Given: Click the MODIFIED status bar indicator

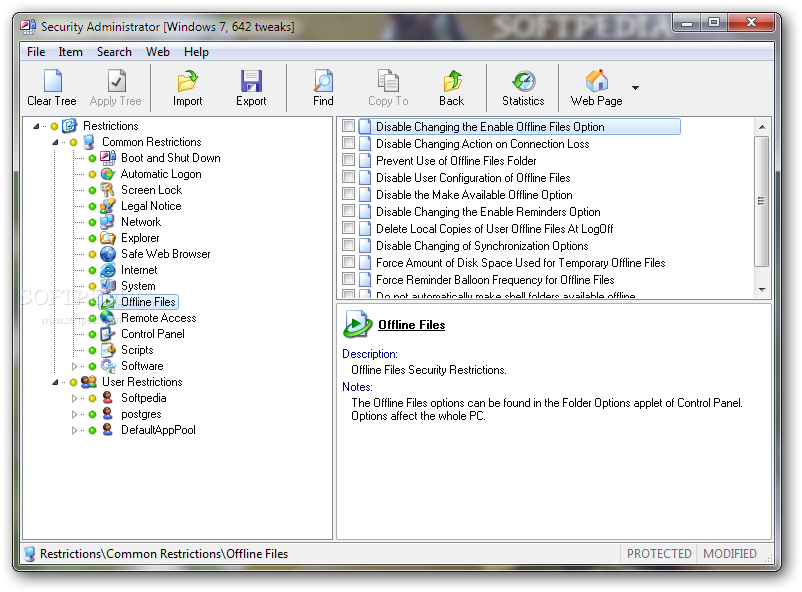Looking at the screenshot, I should point(730,554).
